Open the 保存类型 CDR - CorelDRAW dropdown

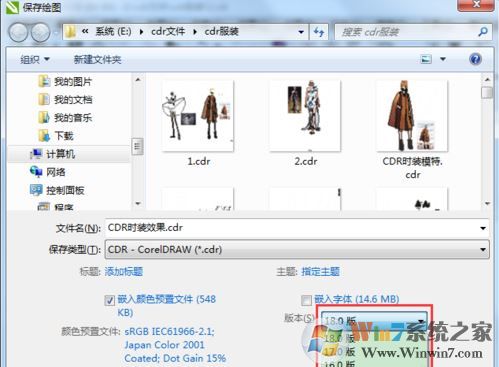[x=297, y=249]
